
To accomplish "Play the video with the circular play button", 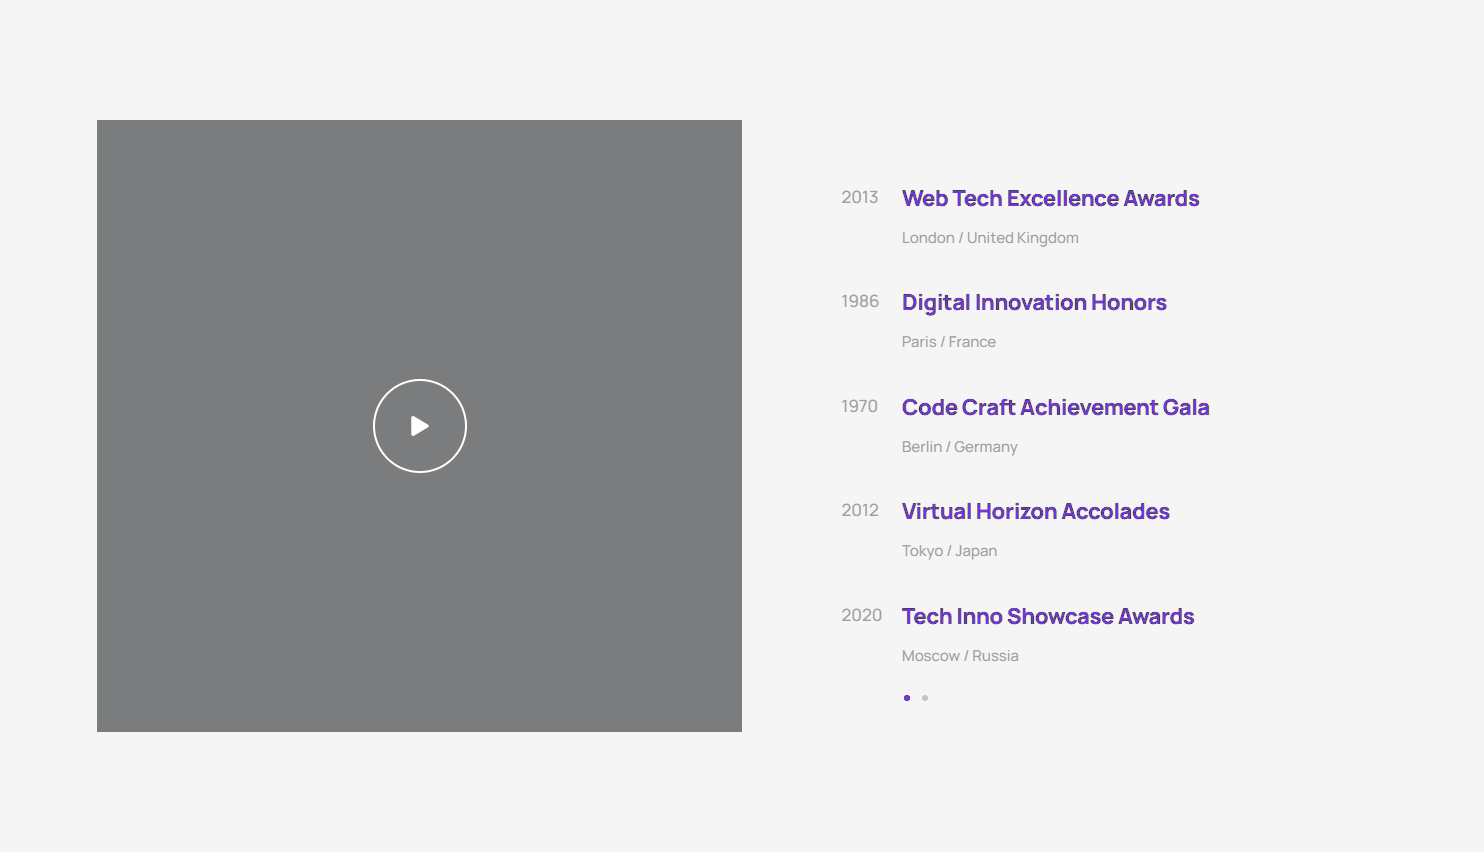I will coord(419,426).
